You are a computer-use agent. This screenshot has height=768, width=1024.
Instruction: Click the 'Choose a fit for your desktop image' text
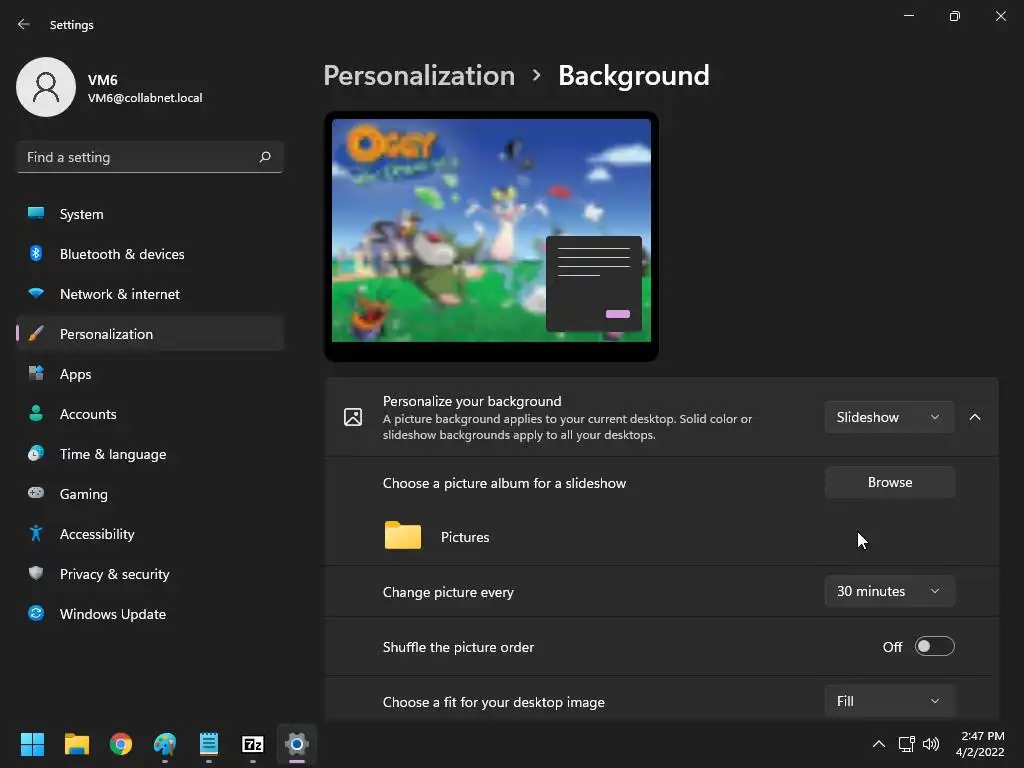494,702
